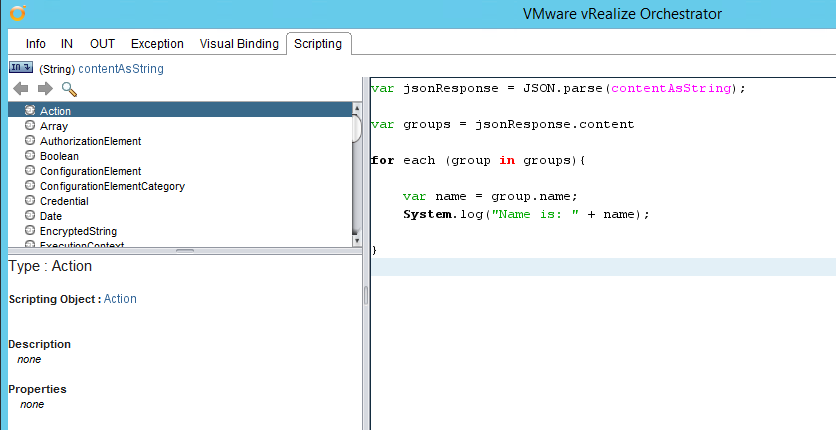This screenshot has height=430, width=836.
Task: Click the 'for each' loop line
Action: (x=478, y=160)
